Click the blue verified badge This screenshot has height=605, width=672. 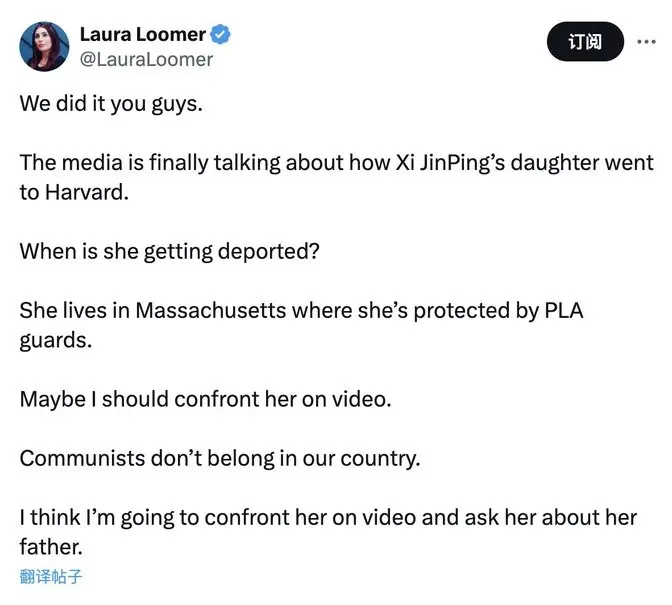pyautogui.click(x=222, y=35)
